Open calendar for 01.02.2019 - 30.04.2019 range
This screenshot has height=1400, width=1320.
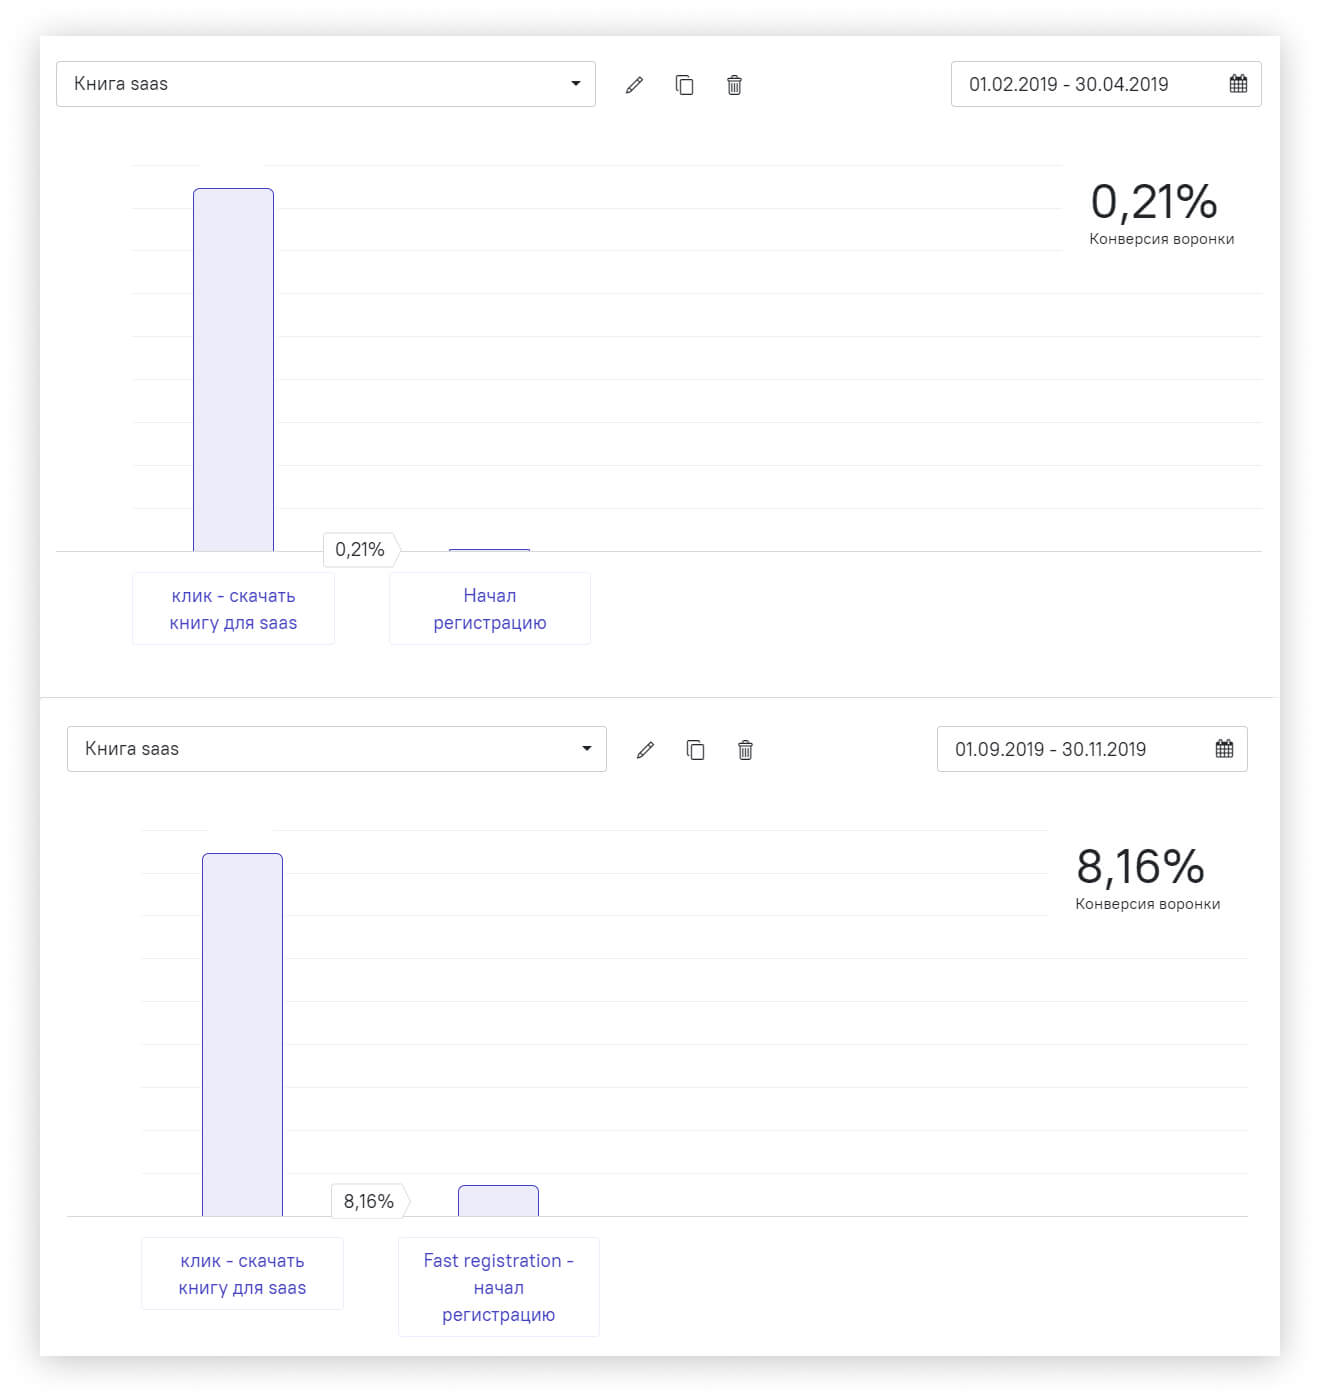pos(1238,84)
